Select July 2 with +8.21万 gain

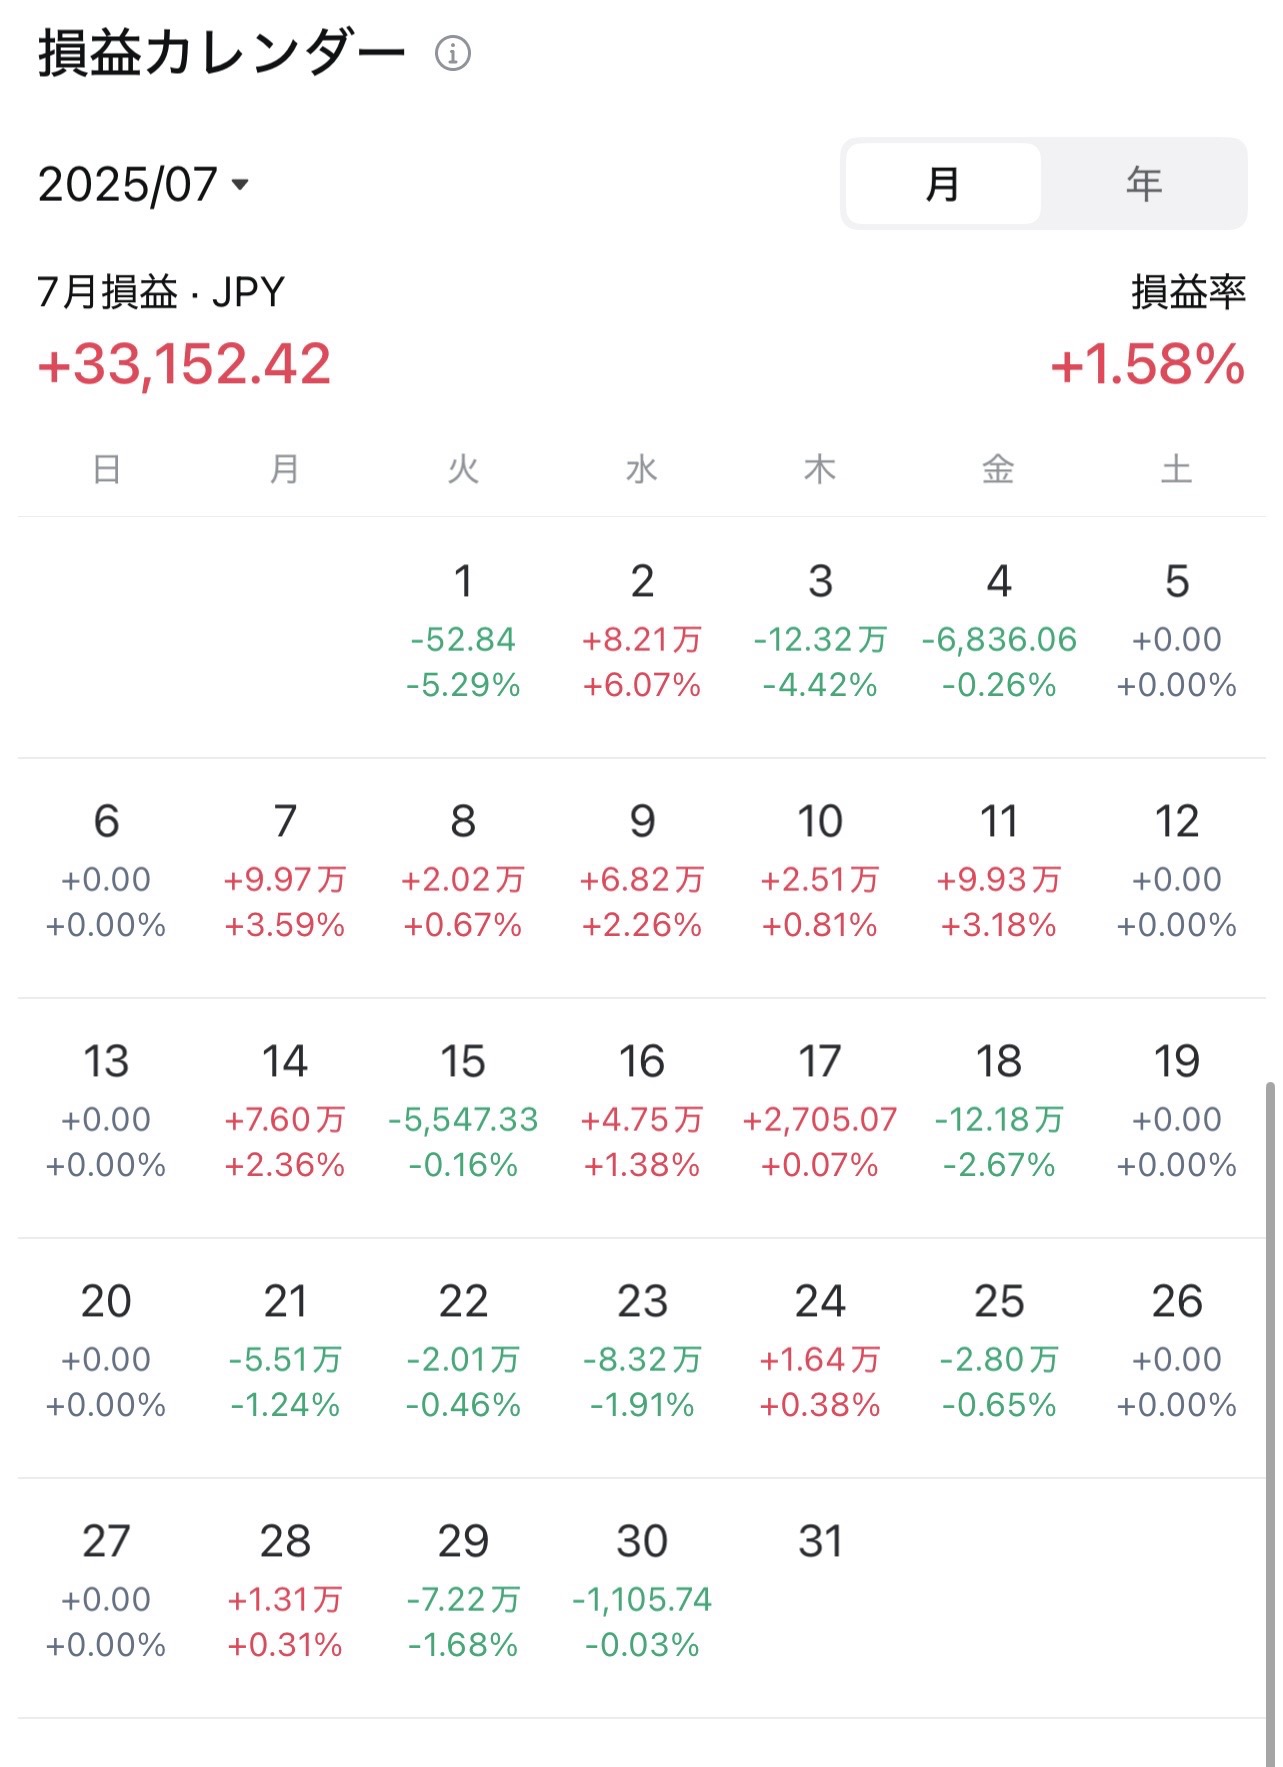pos(642,637)
